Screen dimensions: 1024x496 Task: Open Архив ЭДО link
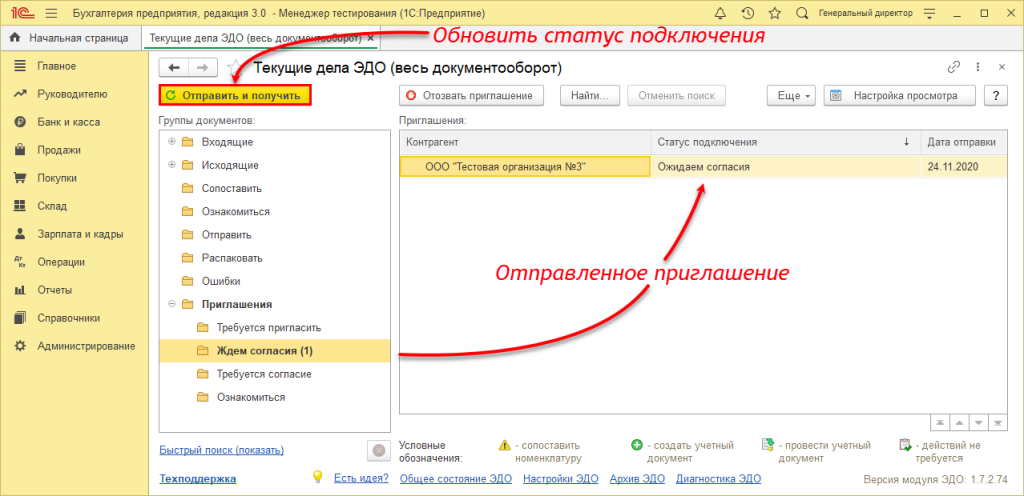point(637,479)
